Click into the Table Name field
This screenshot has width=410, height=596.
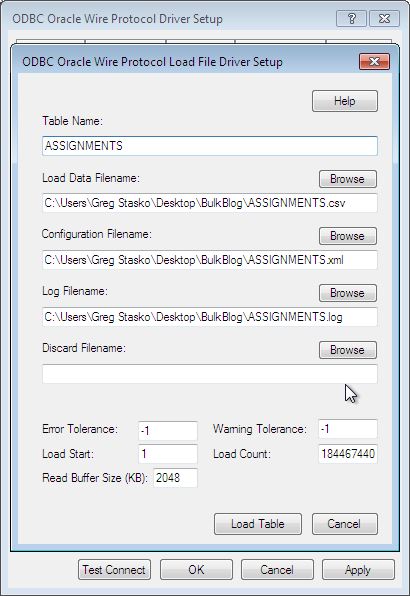[210, 146]
